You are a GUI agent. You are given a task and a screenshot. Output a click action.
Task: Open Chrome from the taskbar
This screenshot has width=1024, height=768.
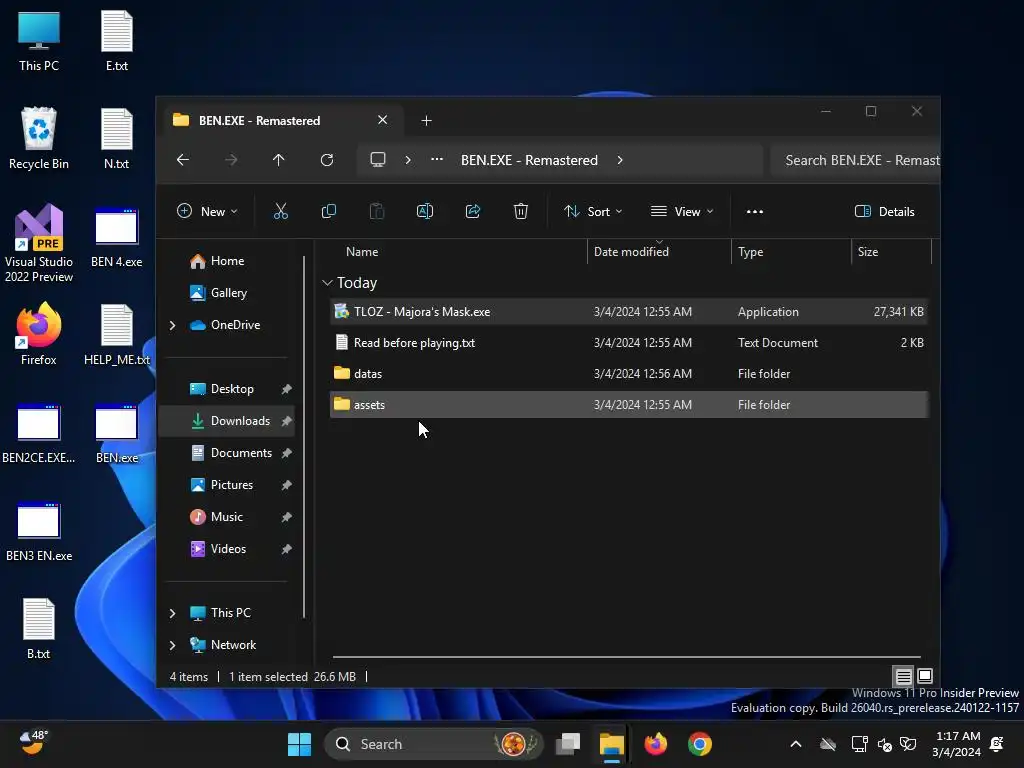pos(699,744)
